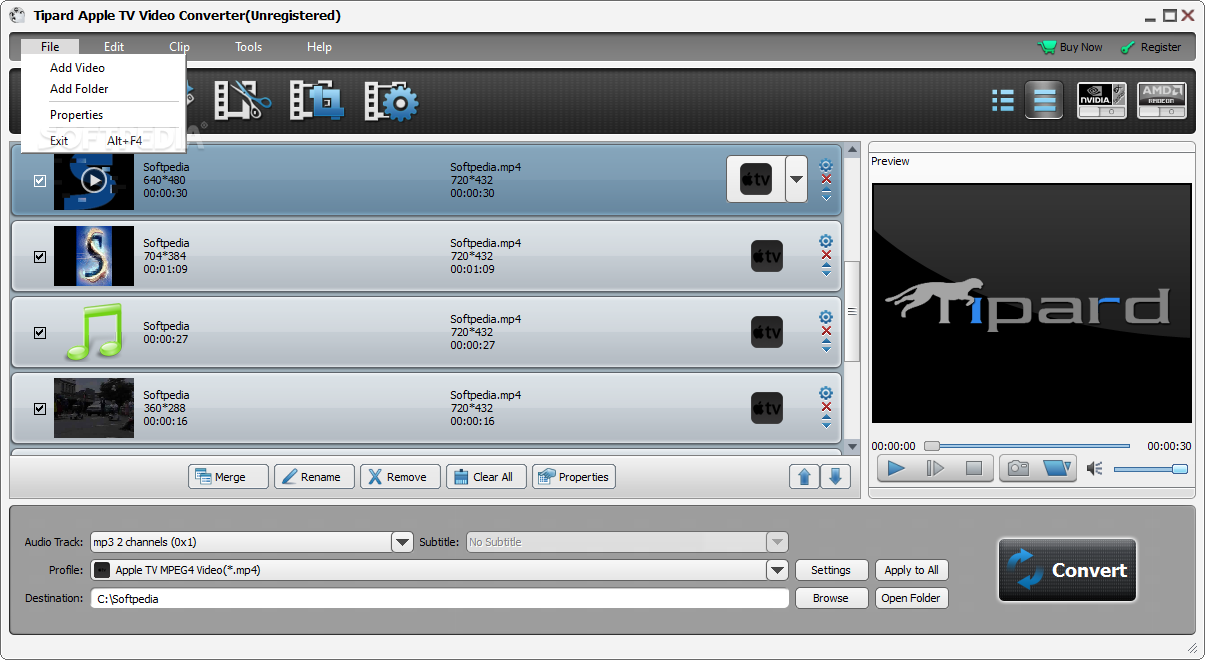Uncheck the 640*480 Softpedia video checkbox
This screenshot has width=1205, height=660.
tap(40, 181)
